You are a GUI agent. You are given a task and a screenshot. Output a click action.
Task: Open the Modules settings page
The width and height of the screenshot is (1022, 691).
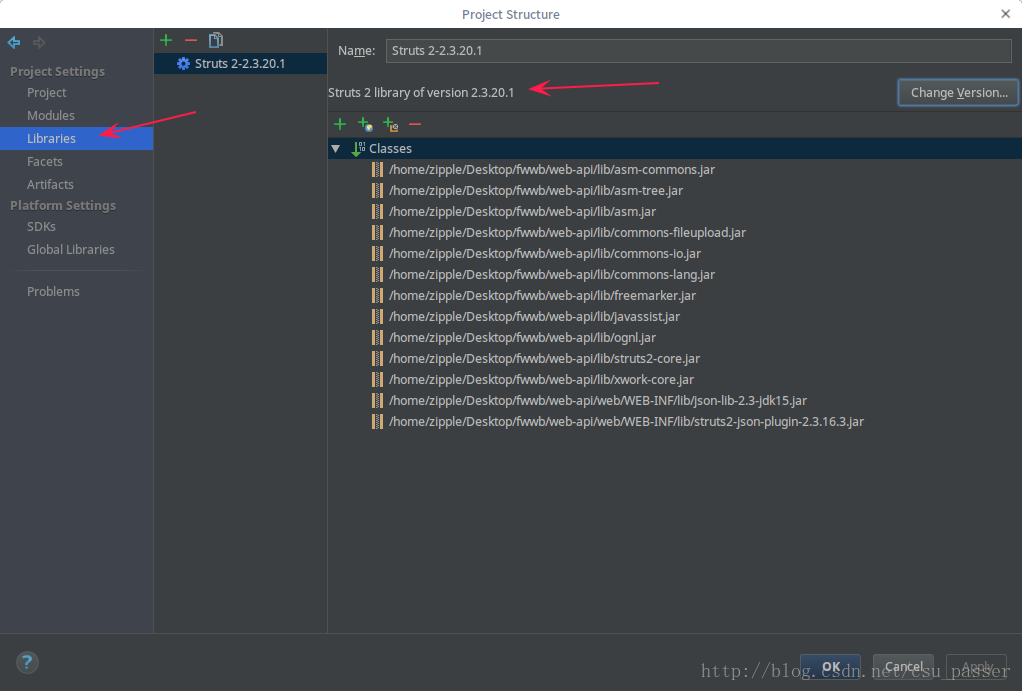[x=50, y=115]
